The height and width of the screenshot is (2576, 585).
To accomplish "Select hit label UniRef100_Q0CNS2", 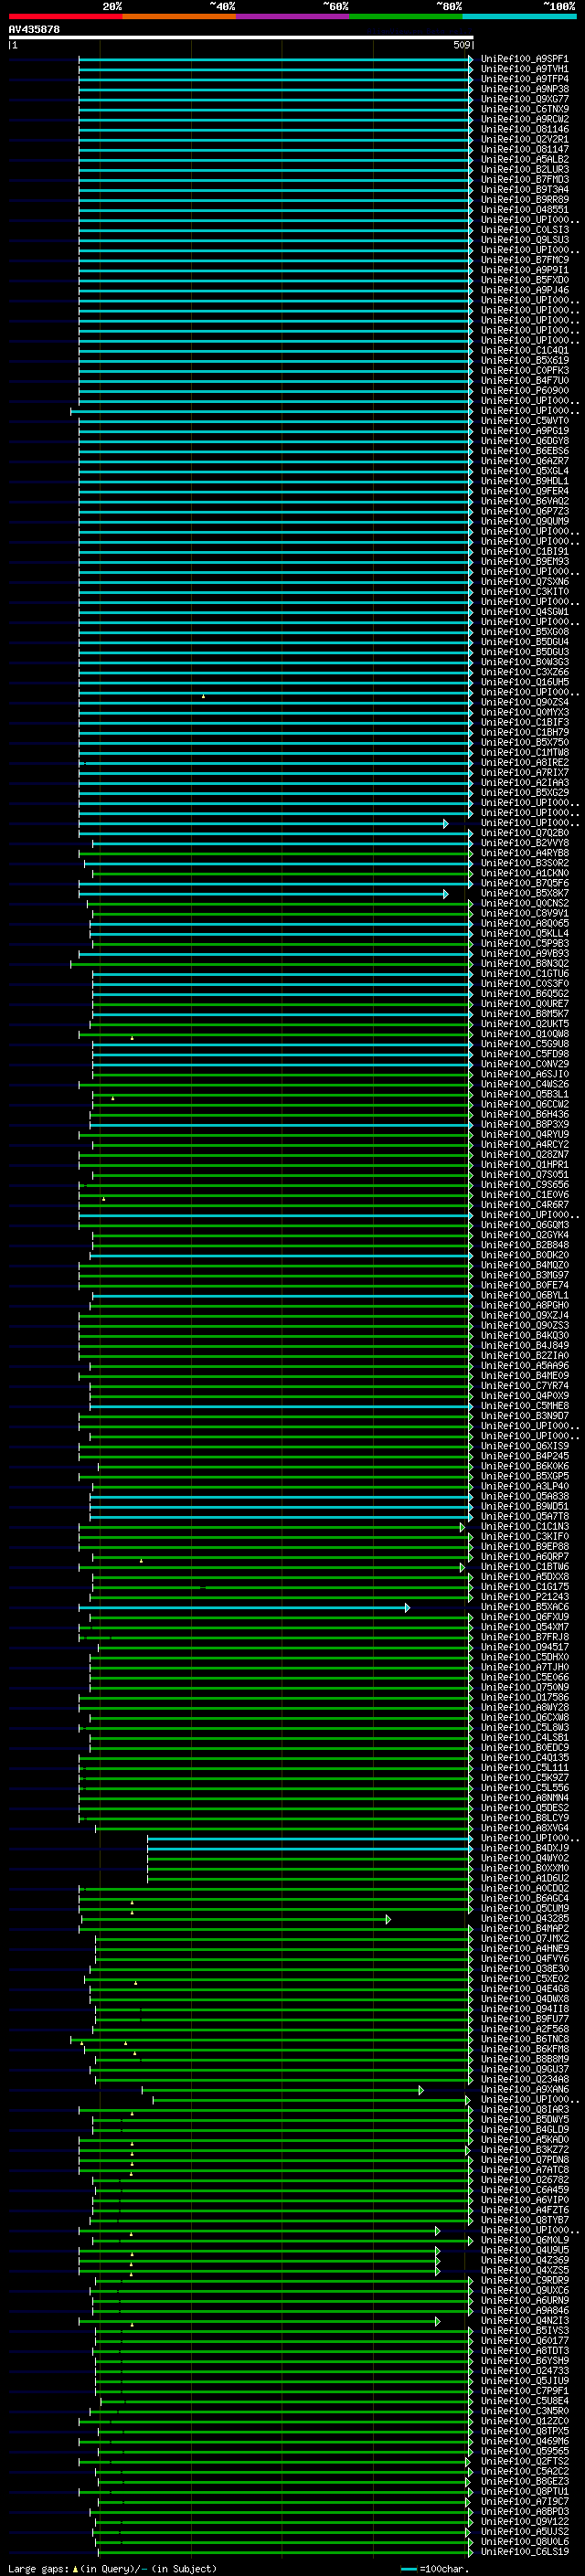I will (524, 903).
